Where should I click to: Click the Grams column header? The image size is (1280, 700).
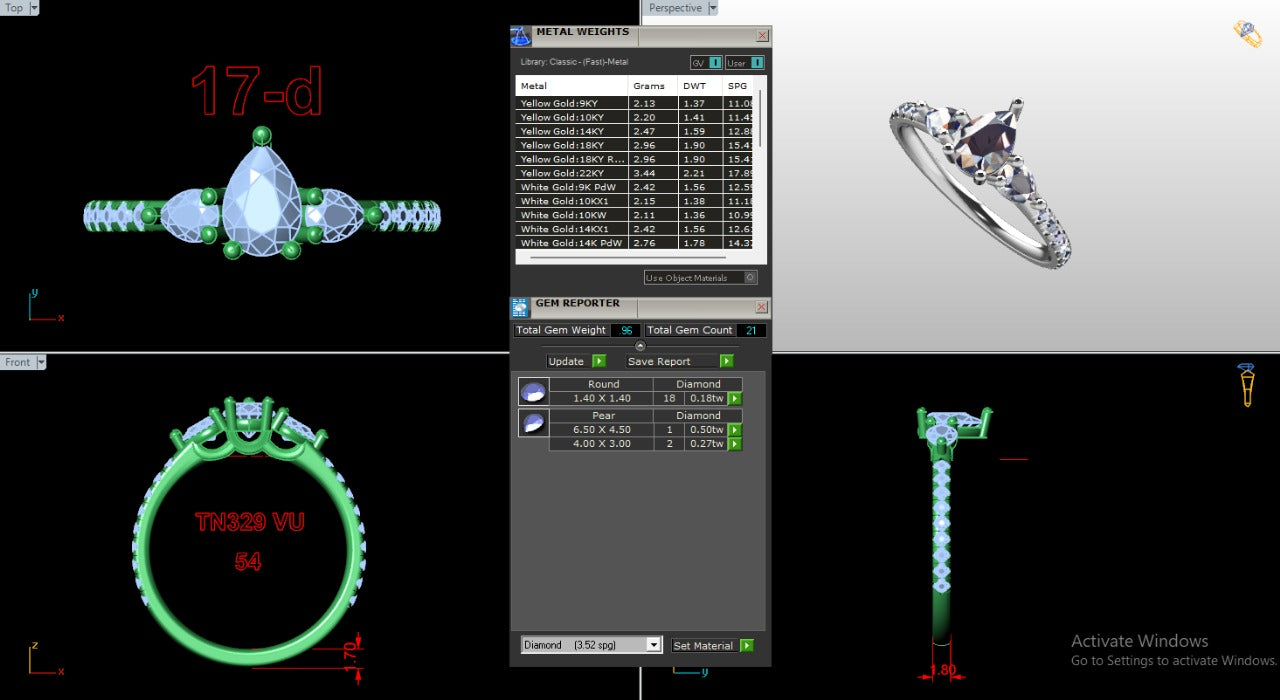tap(655, 86)
